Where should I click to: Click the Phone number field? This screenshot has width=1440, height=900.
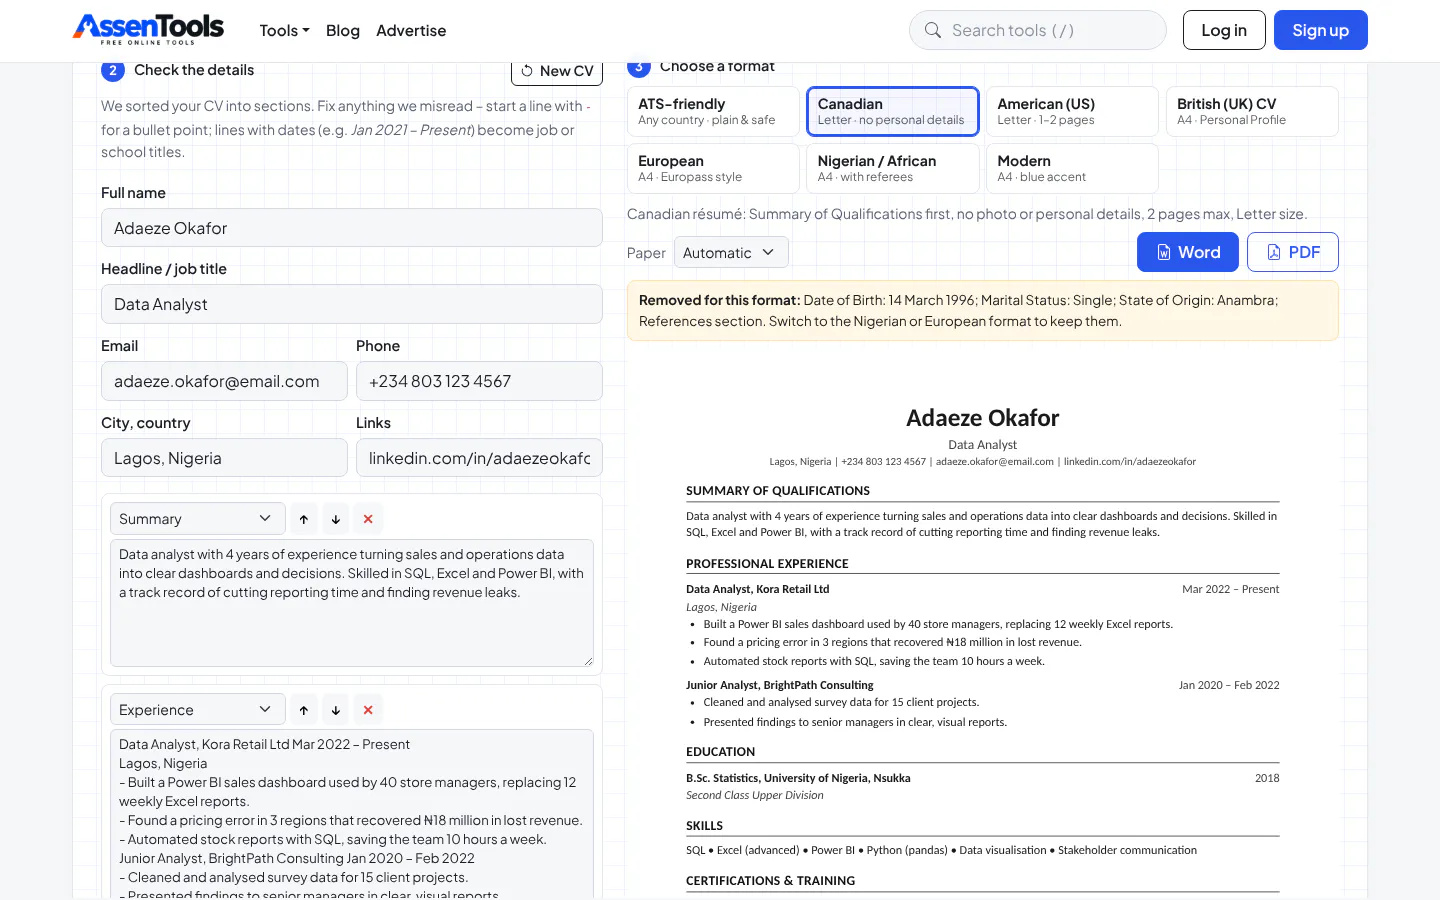tap(479, 381)
